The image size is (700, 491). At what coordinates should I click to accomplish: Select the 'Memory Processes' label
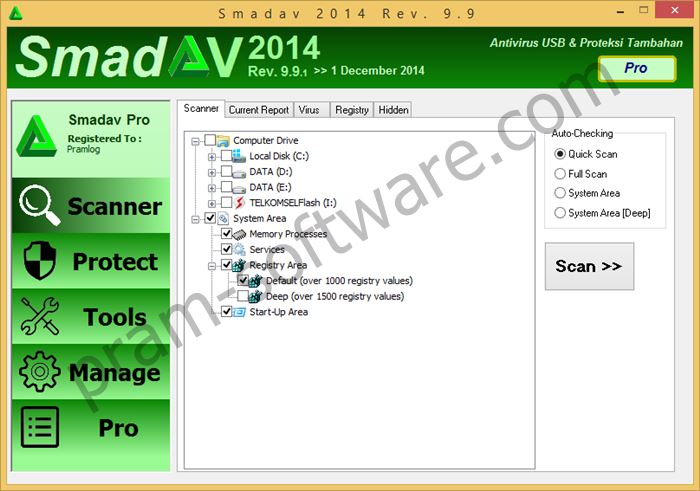(x=288, y=234)
